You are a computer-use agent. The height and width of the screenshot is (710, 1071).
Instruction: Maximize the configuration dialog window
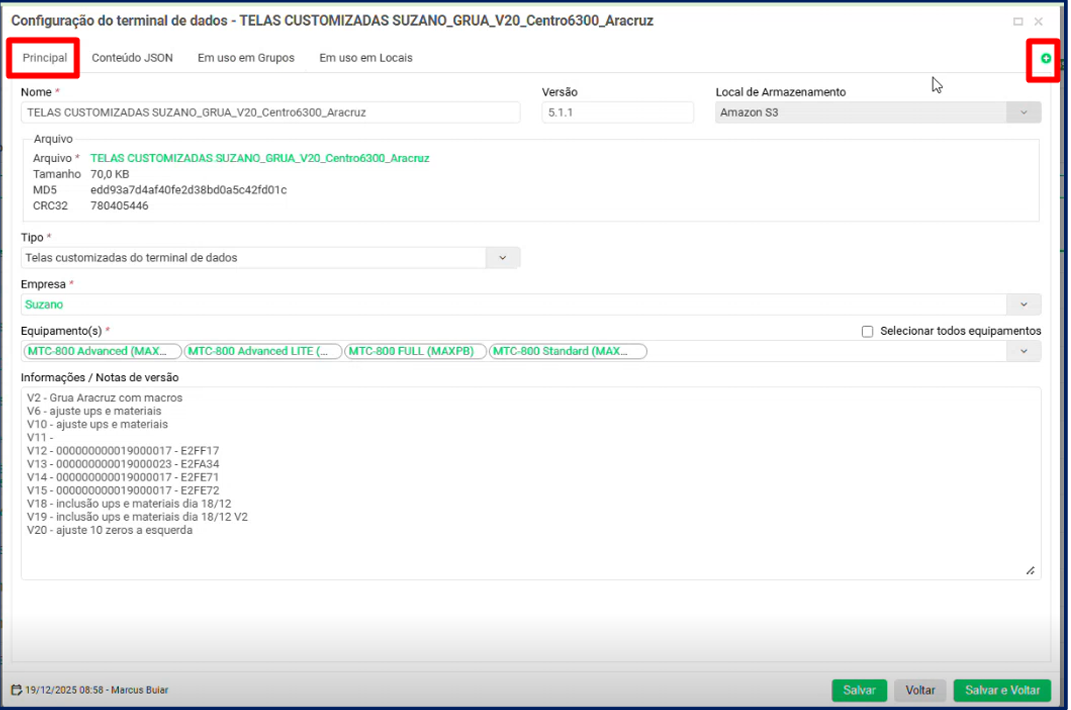1018,21
